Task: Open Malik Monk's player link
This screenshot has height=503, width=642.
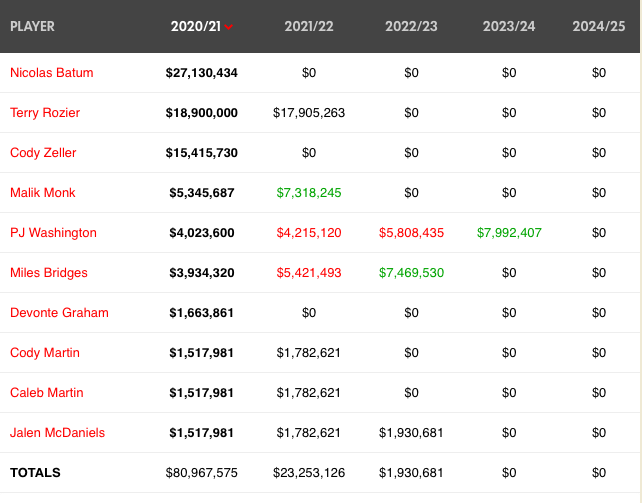Action: click(43, 192)
